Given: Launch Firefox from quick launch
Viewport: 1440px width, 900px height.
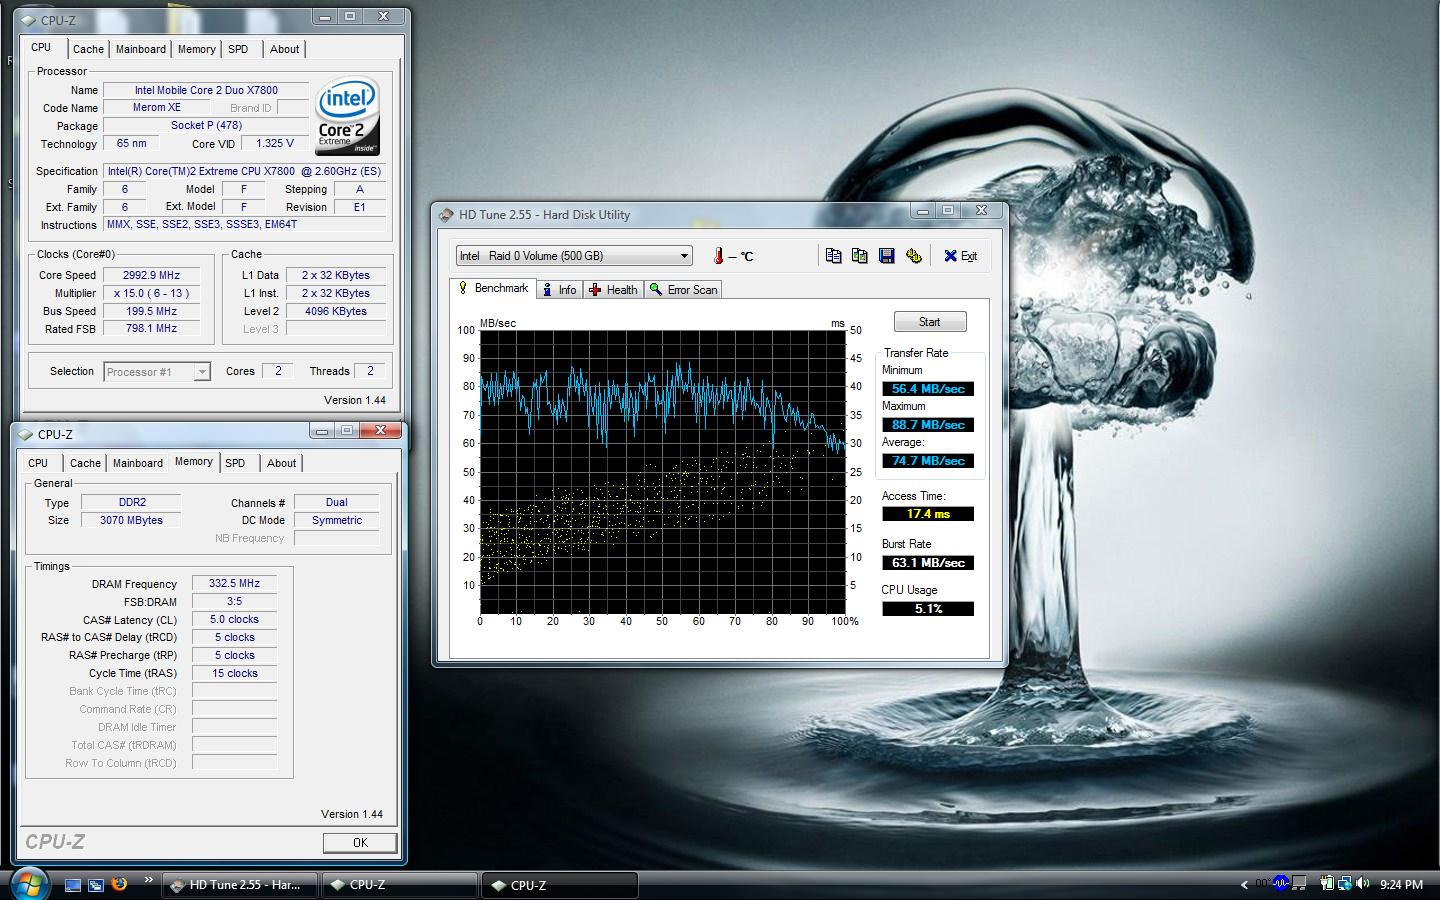Looking at the screenshot, I should coord(120,884).
